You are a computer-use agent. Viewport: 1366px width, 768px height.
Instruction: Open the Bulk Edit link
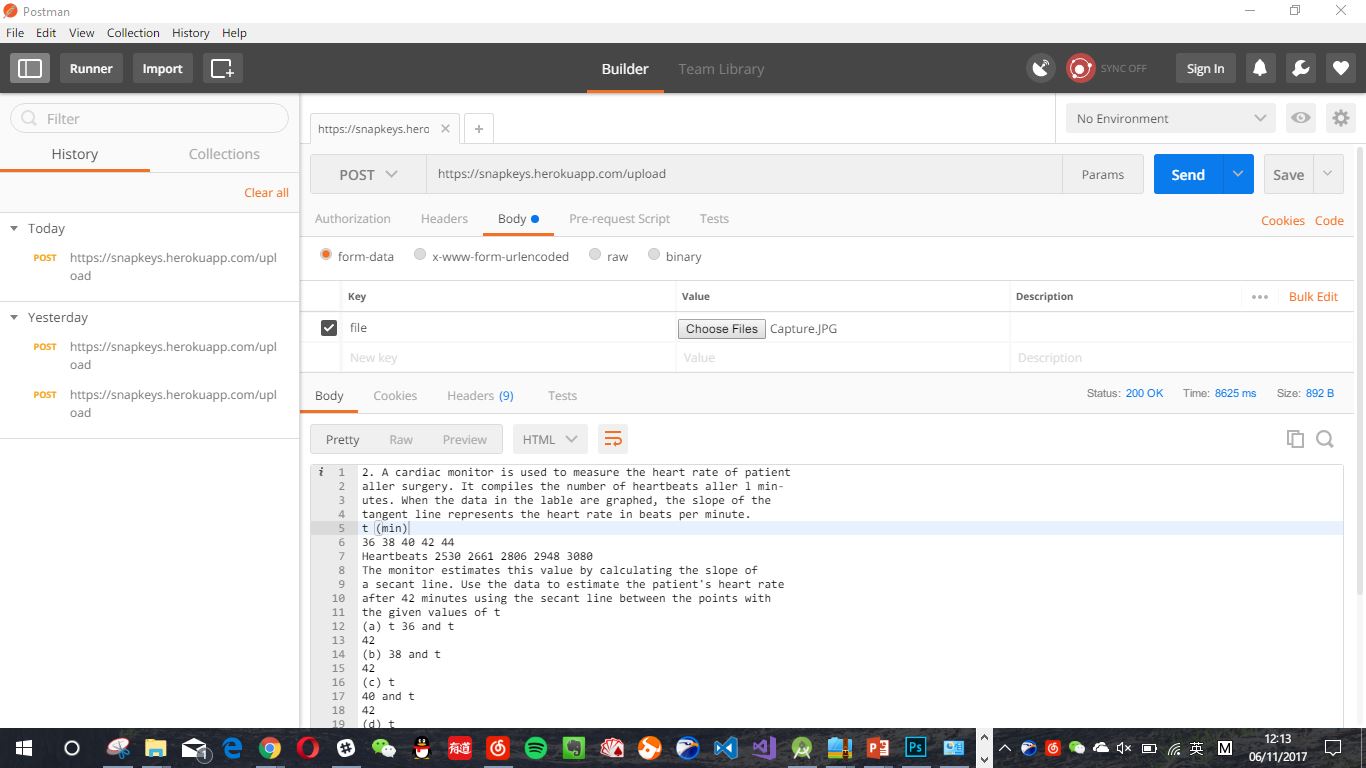[x=1313, y=297]
